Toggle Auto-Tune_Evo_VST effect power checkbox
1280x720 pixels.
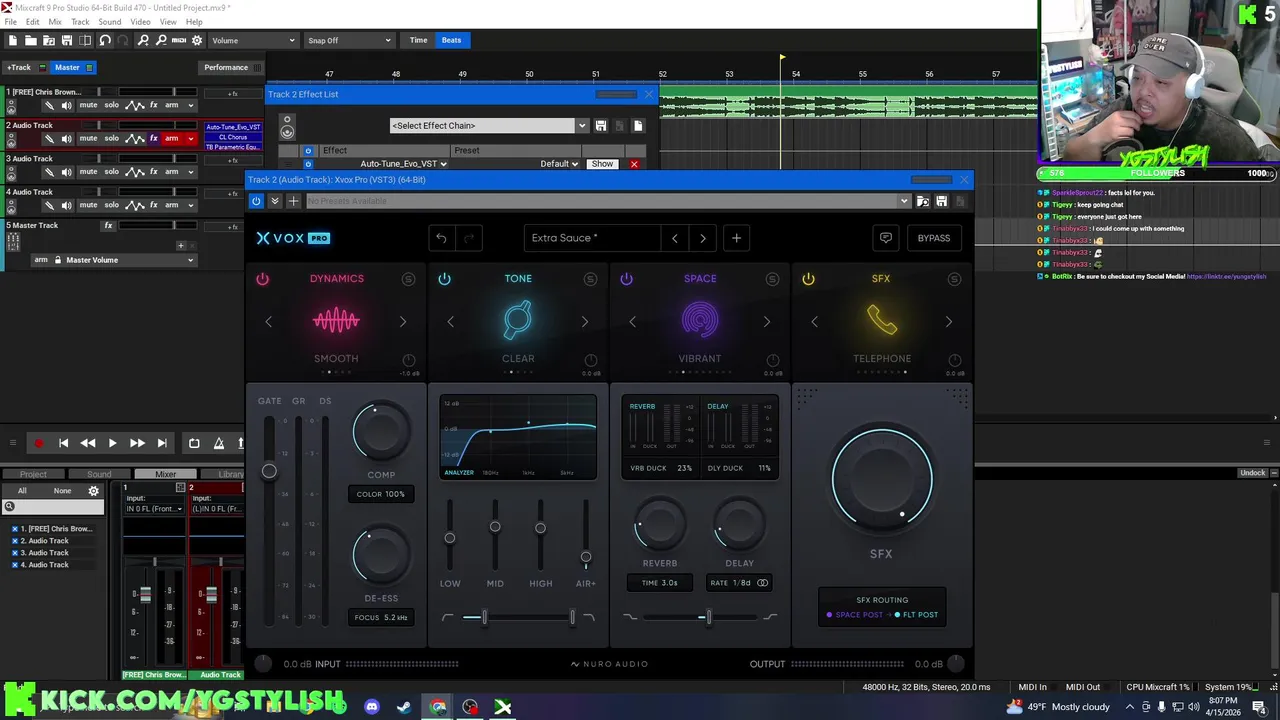coord(308,164)
